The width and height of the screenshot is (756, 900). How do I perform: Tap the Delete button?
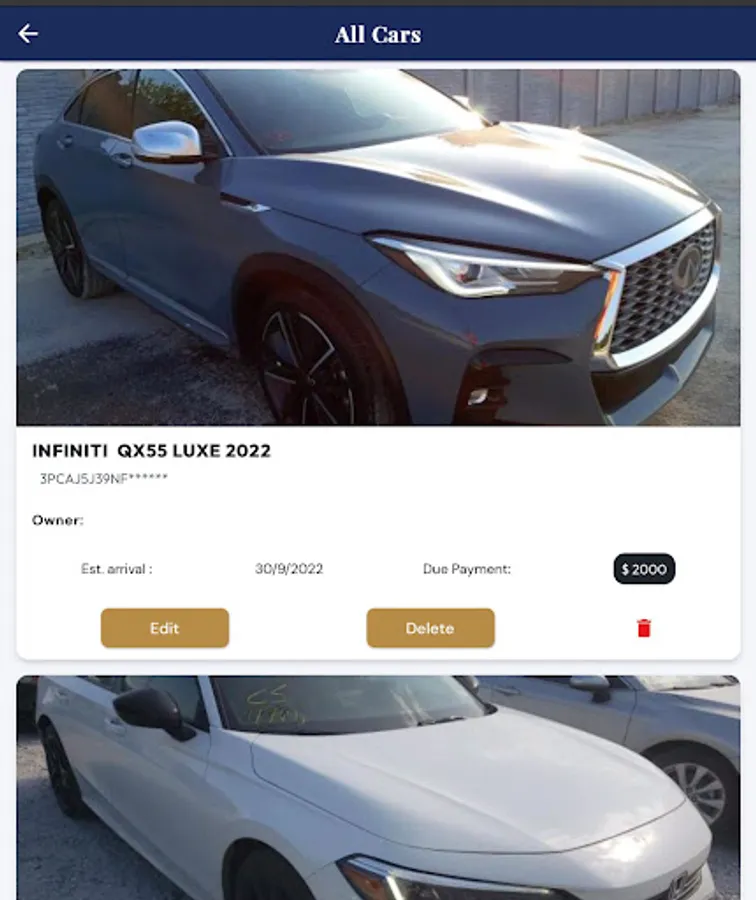click(x=431, y=628)
